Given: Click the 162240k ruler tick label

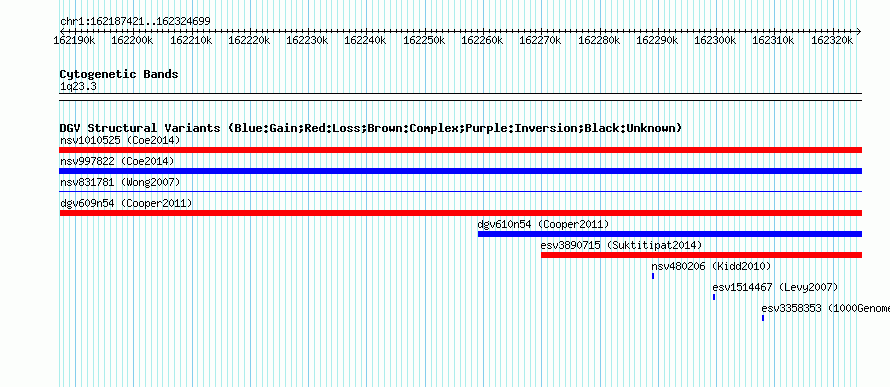Looking at the screenshot, I should coord(366,40).
